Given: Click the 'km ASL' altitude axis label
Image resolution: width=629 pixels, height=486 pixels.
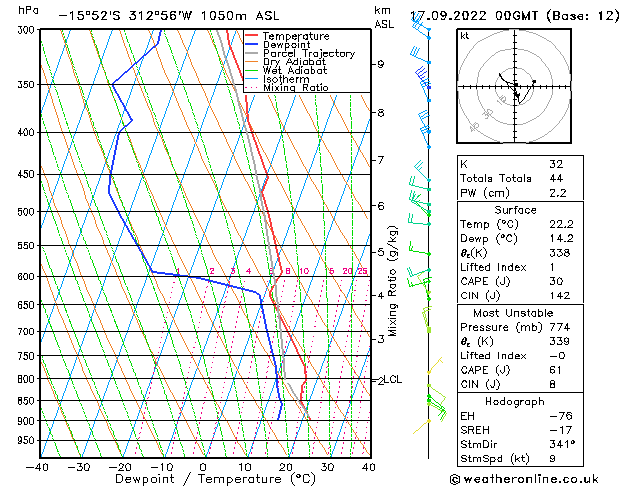Looking at the screenshot, I should coord(384,17).
